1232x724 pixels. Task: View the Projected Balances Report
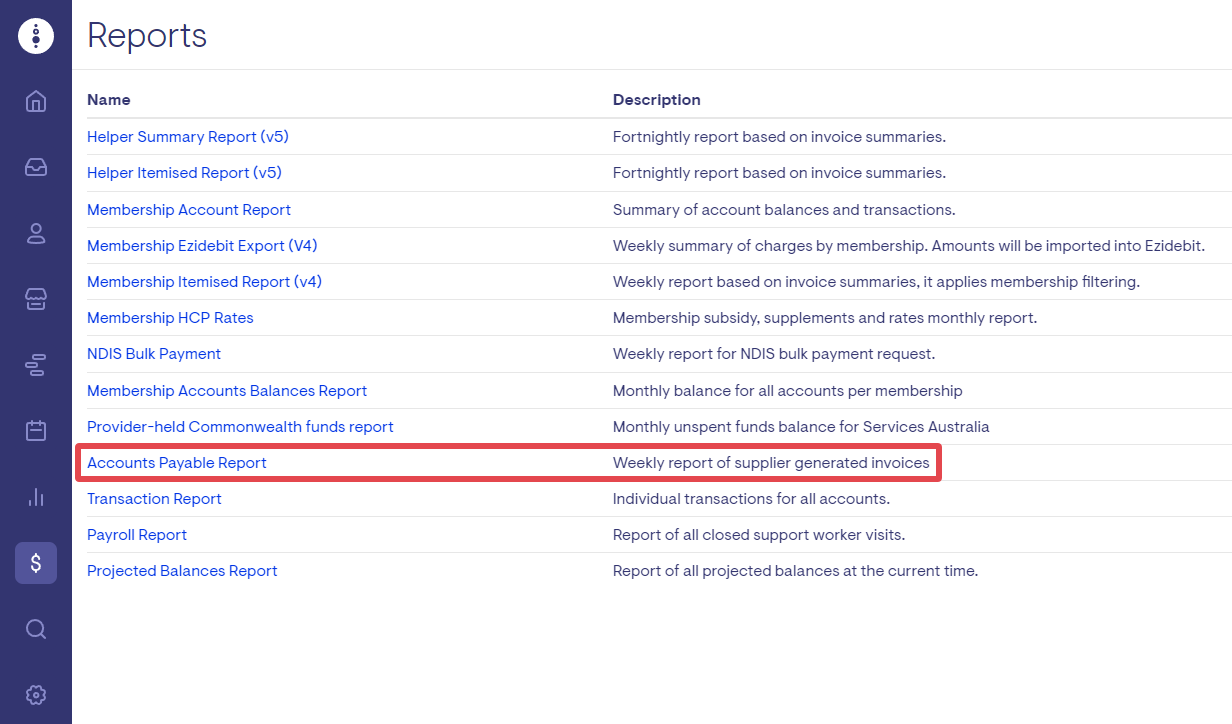coord(182,571)
